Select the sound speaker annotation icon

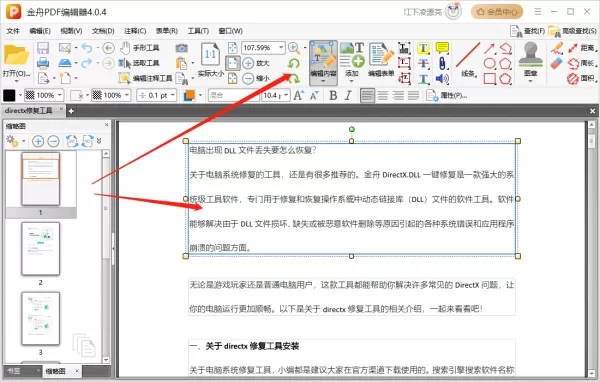[442, 78]
